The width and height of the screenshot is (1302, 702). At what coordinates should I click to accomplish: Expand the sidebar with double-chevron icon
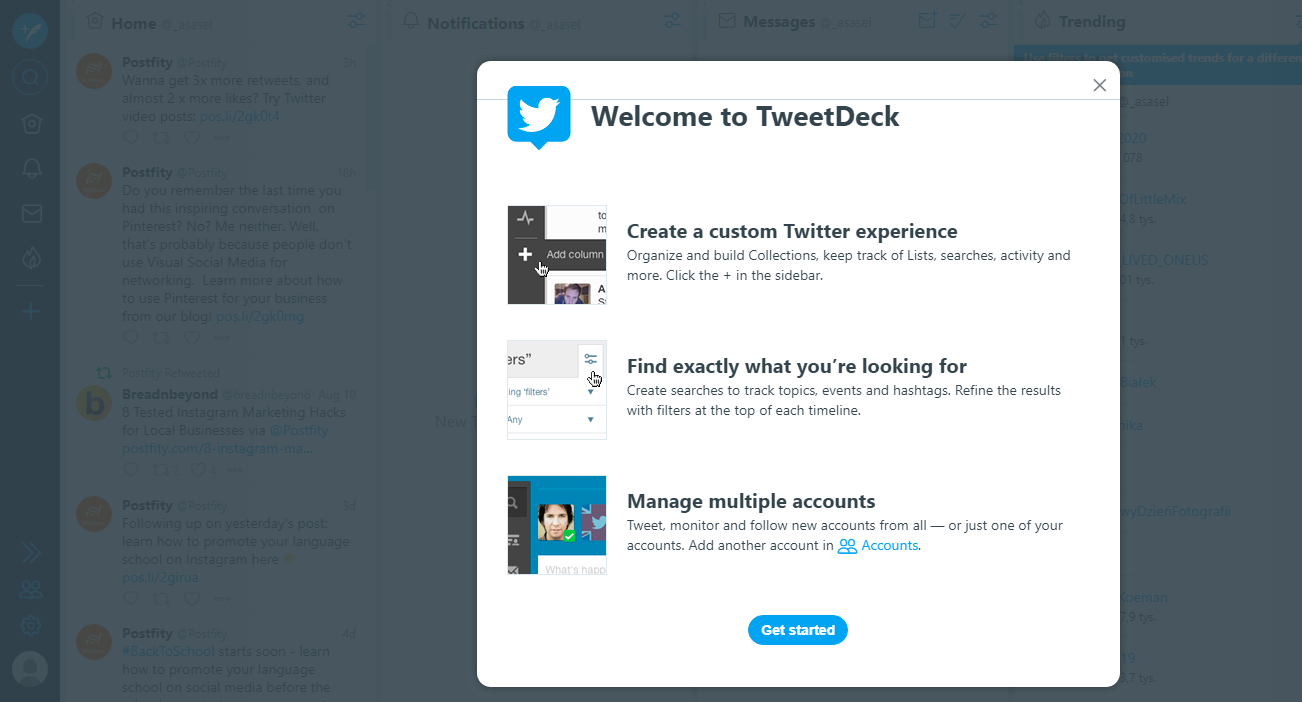[x=31, y=553]
